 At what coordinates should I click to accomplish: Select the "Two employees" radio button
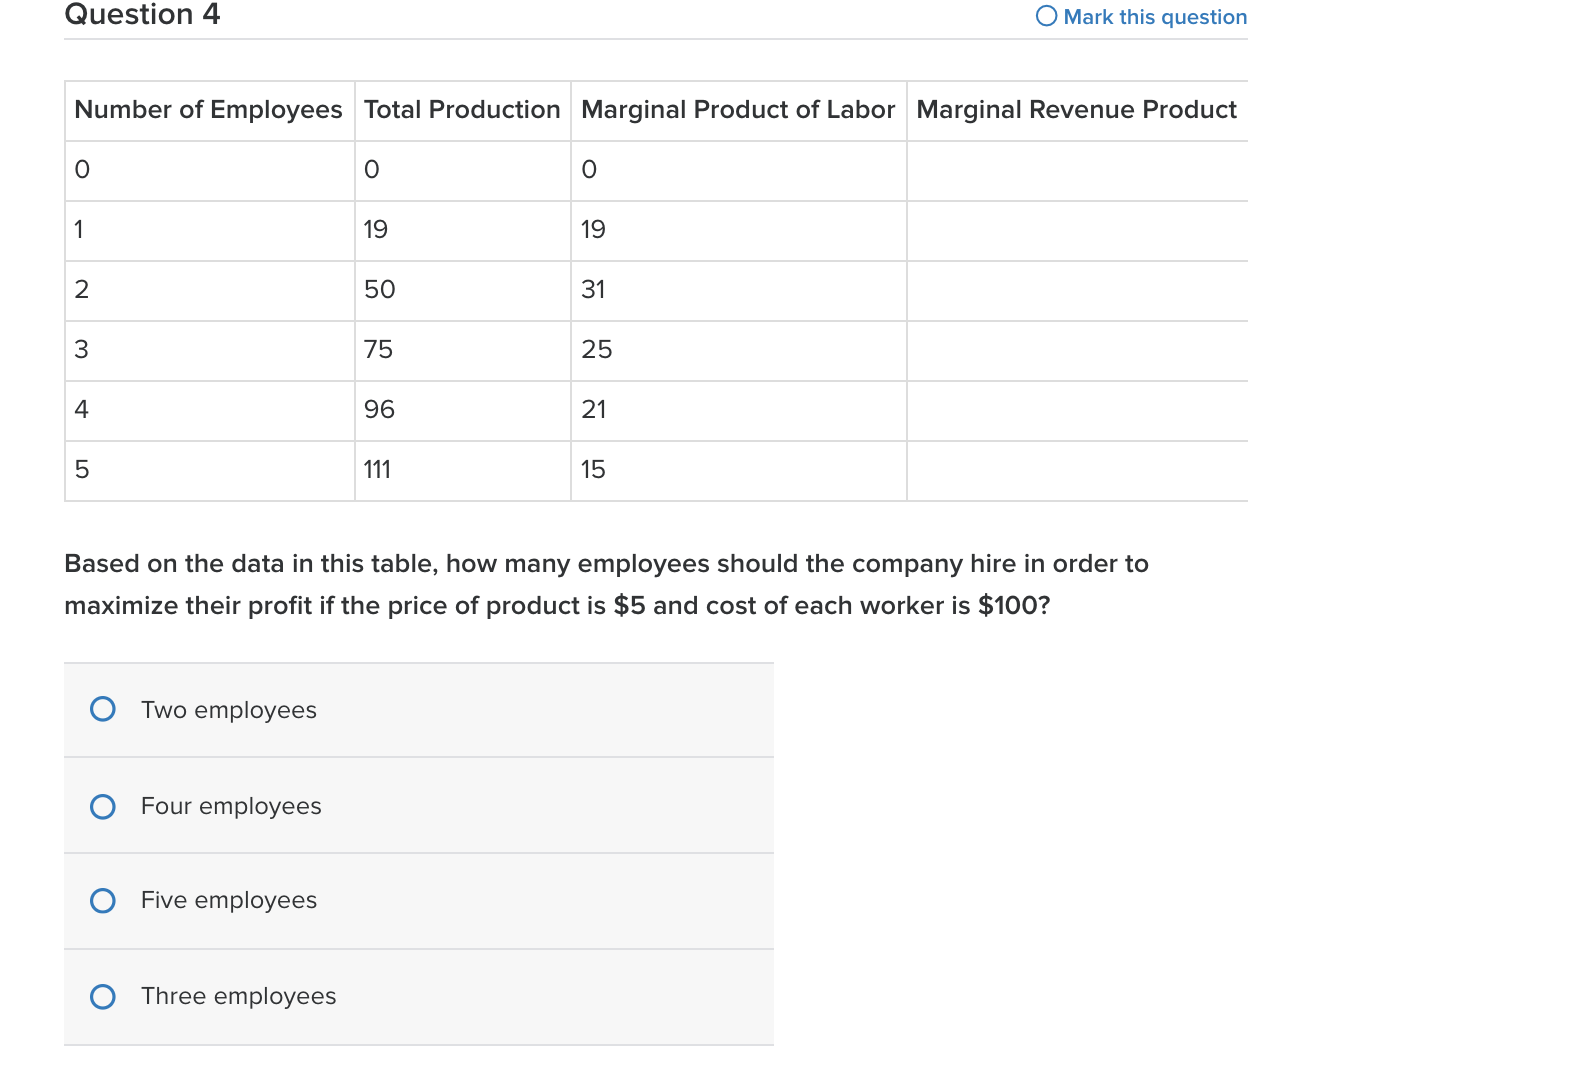pyautogui.click(x=103, y=710)
